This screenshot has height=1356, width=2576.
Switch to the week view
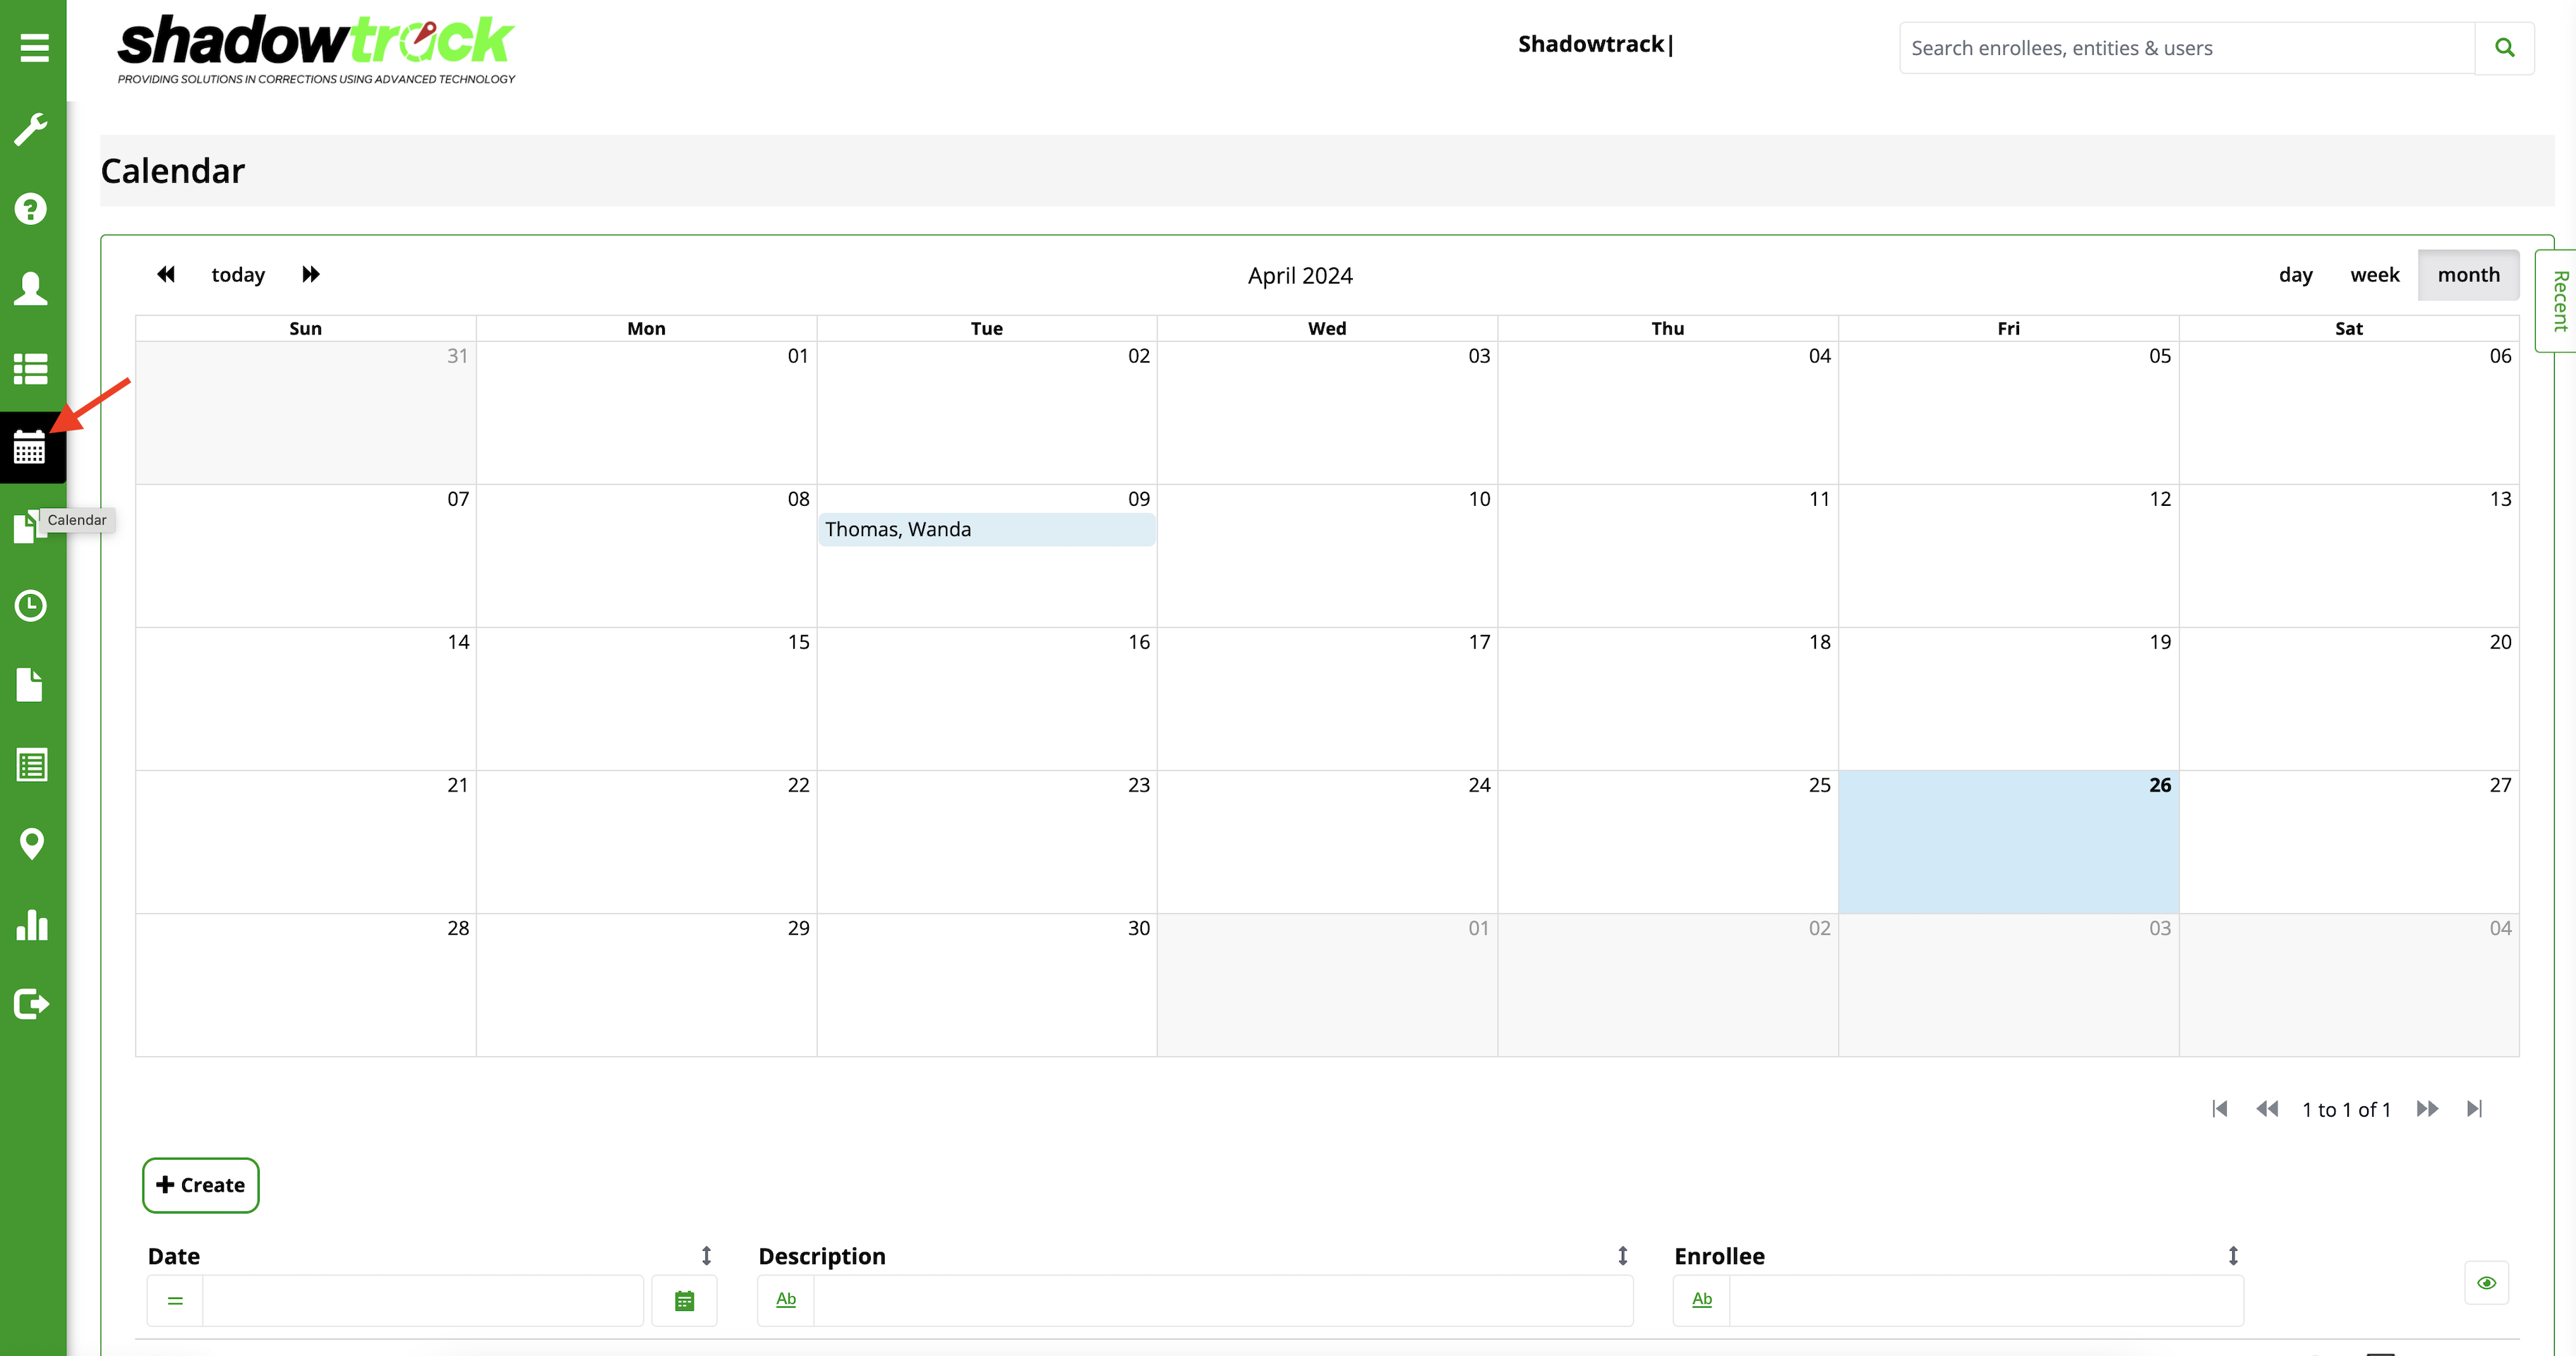pyautogui.click(x=2374, y=275)
